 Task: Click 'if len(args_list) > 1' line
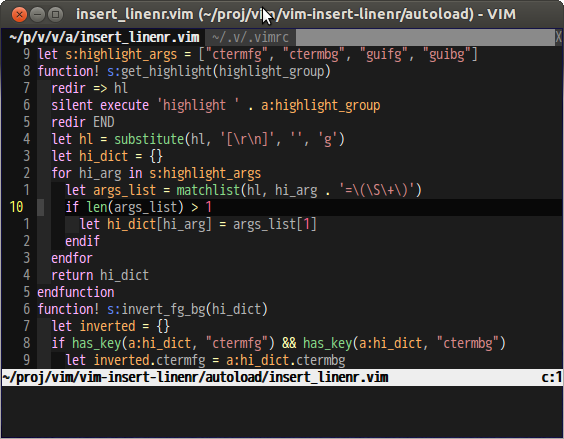(138, 207)
